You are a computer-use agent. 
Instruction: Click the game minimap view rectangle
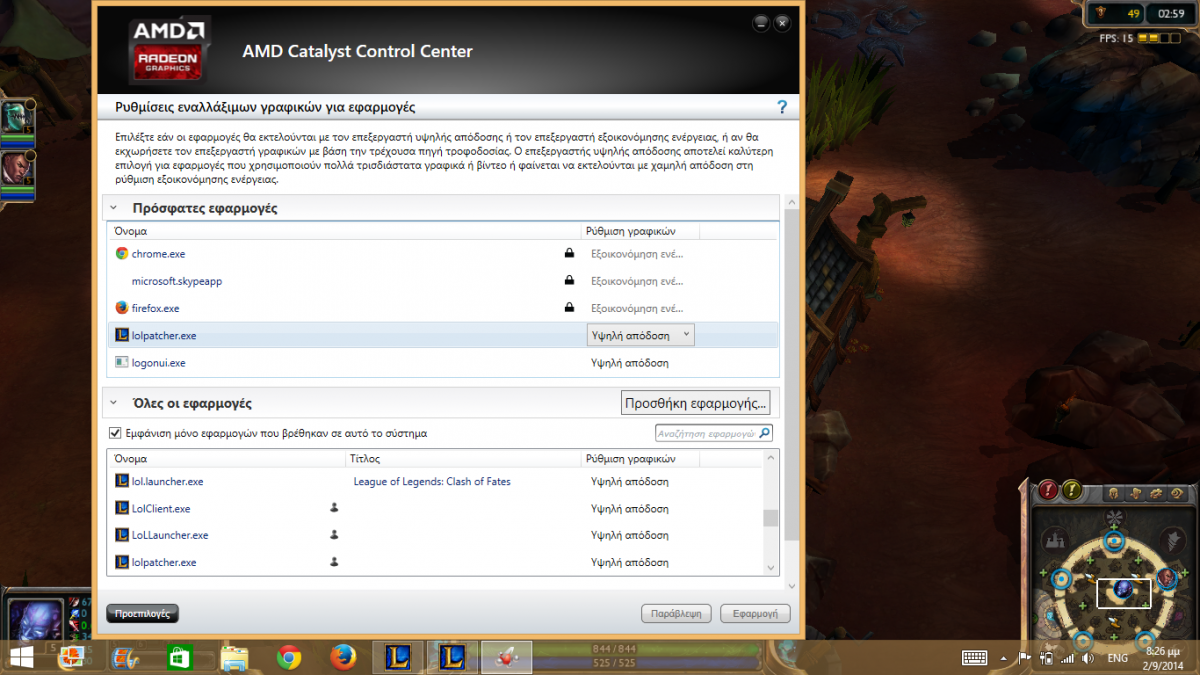(1124, 593)
